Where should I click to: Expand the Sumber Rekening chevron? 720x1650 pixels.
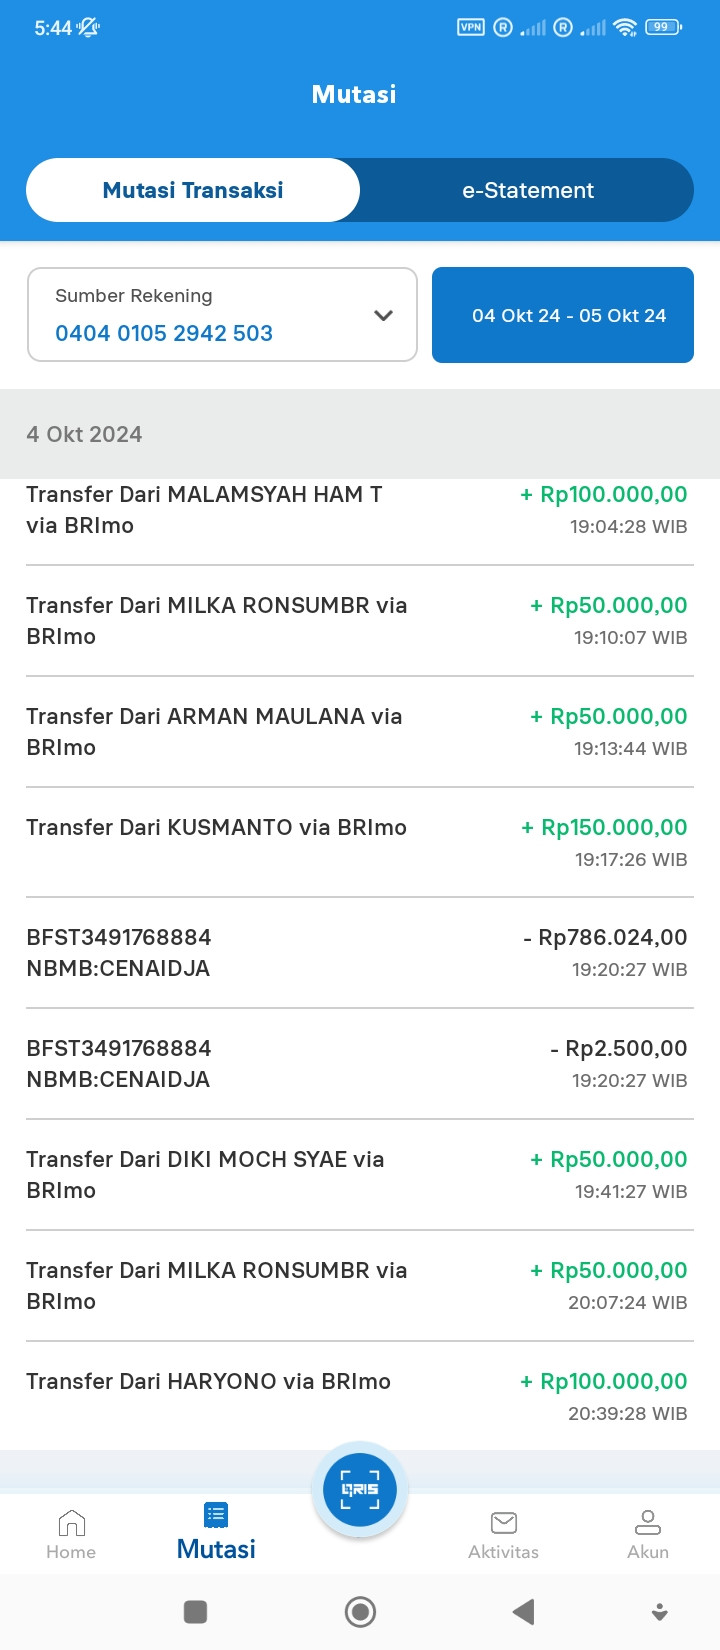383,315
